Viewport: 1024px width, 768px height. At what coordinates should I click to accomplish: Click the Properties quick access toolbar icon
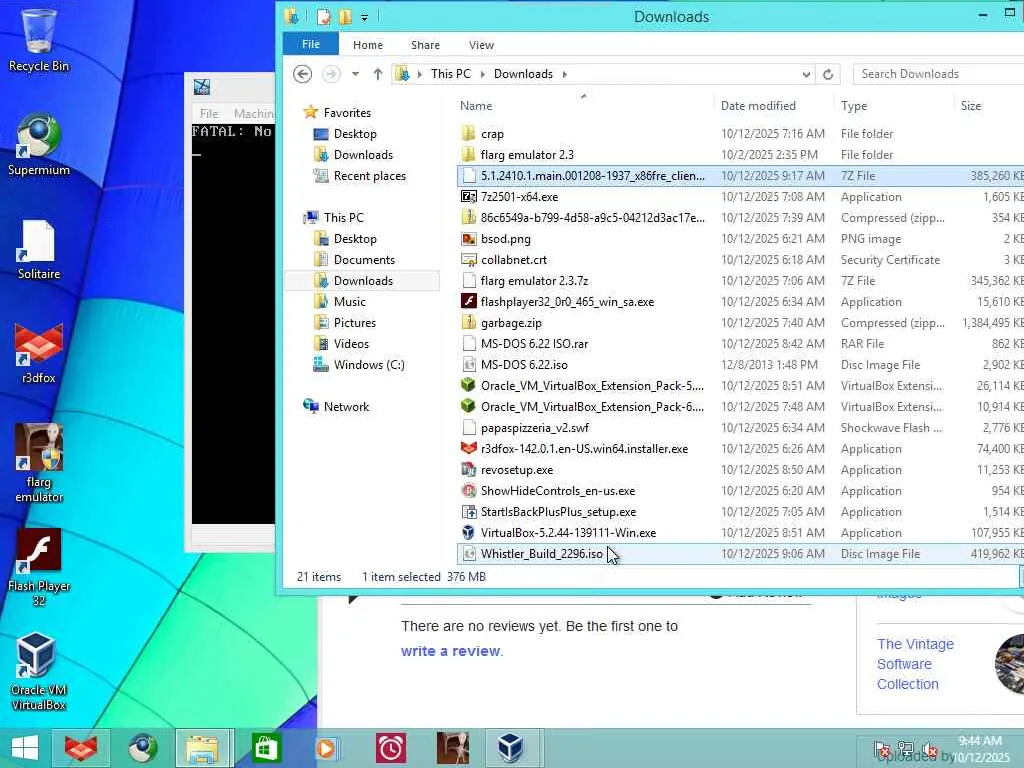coord(323,17)
